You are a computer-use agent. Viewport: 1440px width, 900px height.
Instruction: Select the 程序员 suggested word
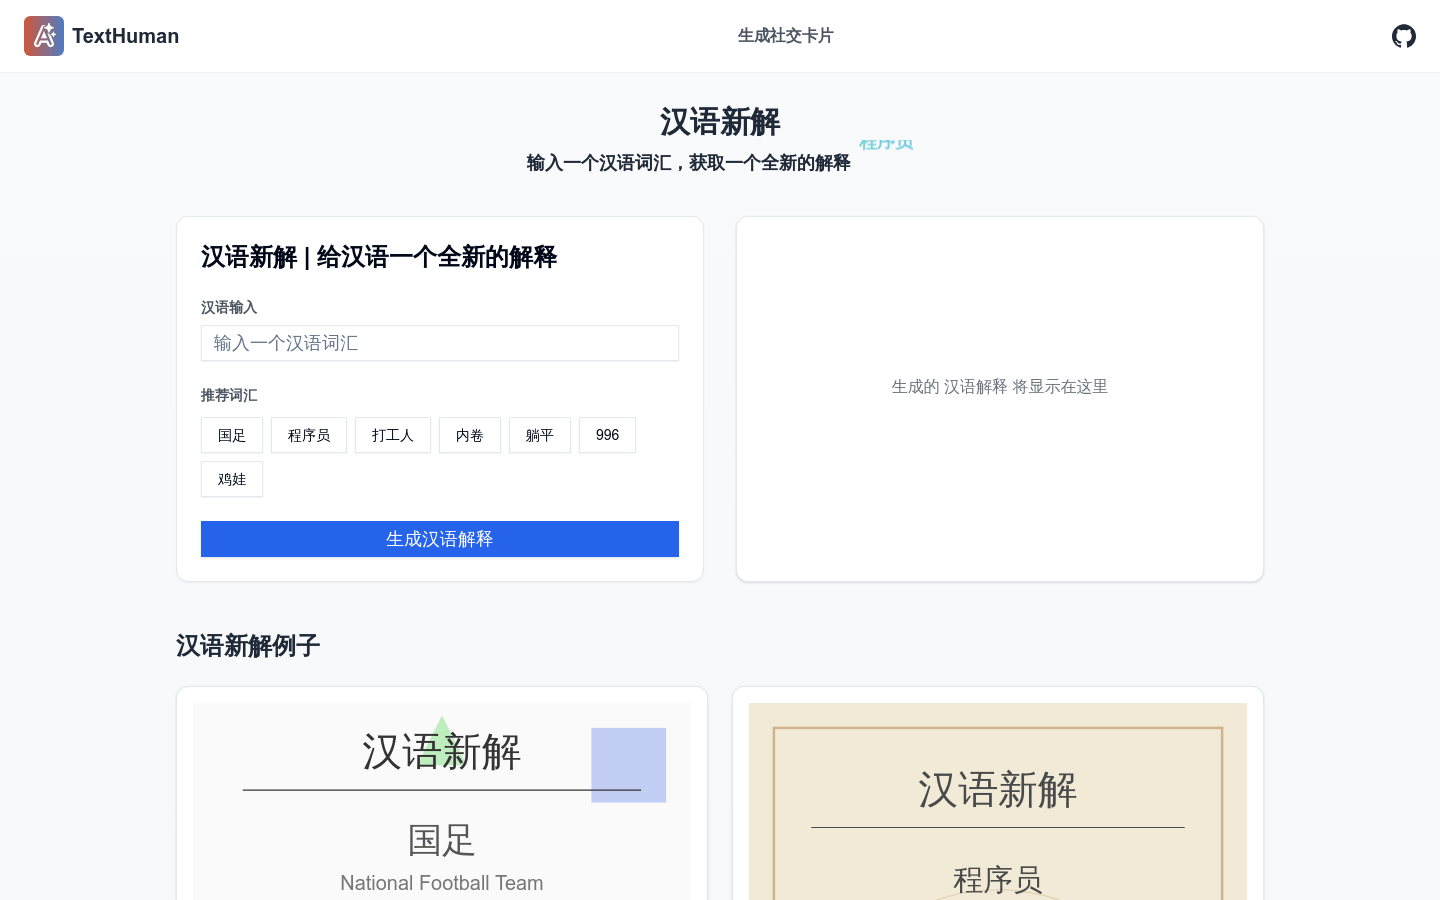tap(309, 435)
